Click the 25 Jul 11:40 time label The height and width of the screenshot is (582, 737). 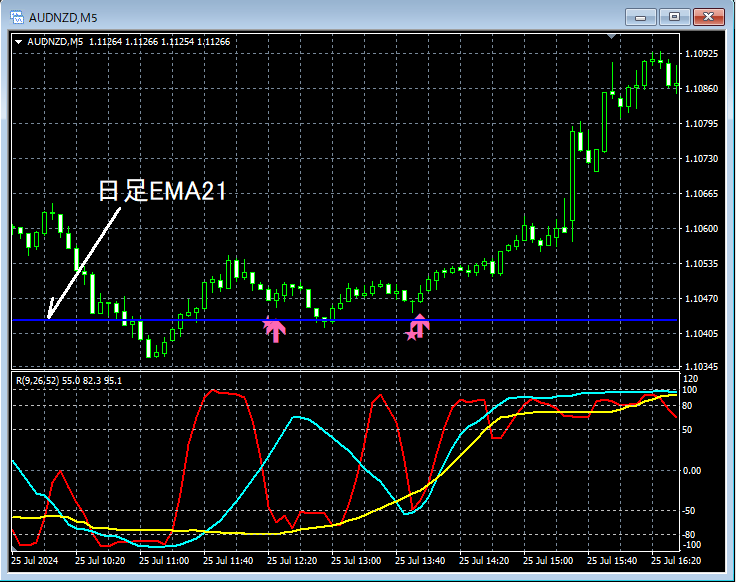pyautogui.click(x=228, y=560)
